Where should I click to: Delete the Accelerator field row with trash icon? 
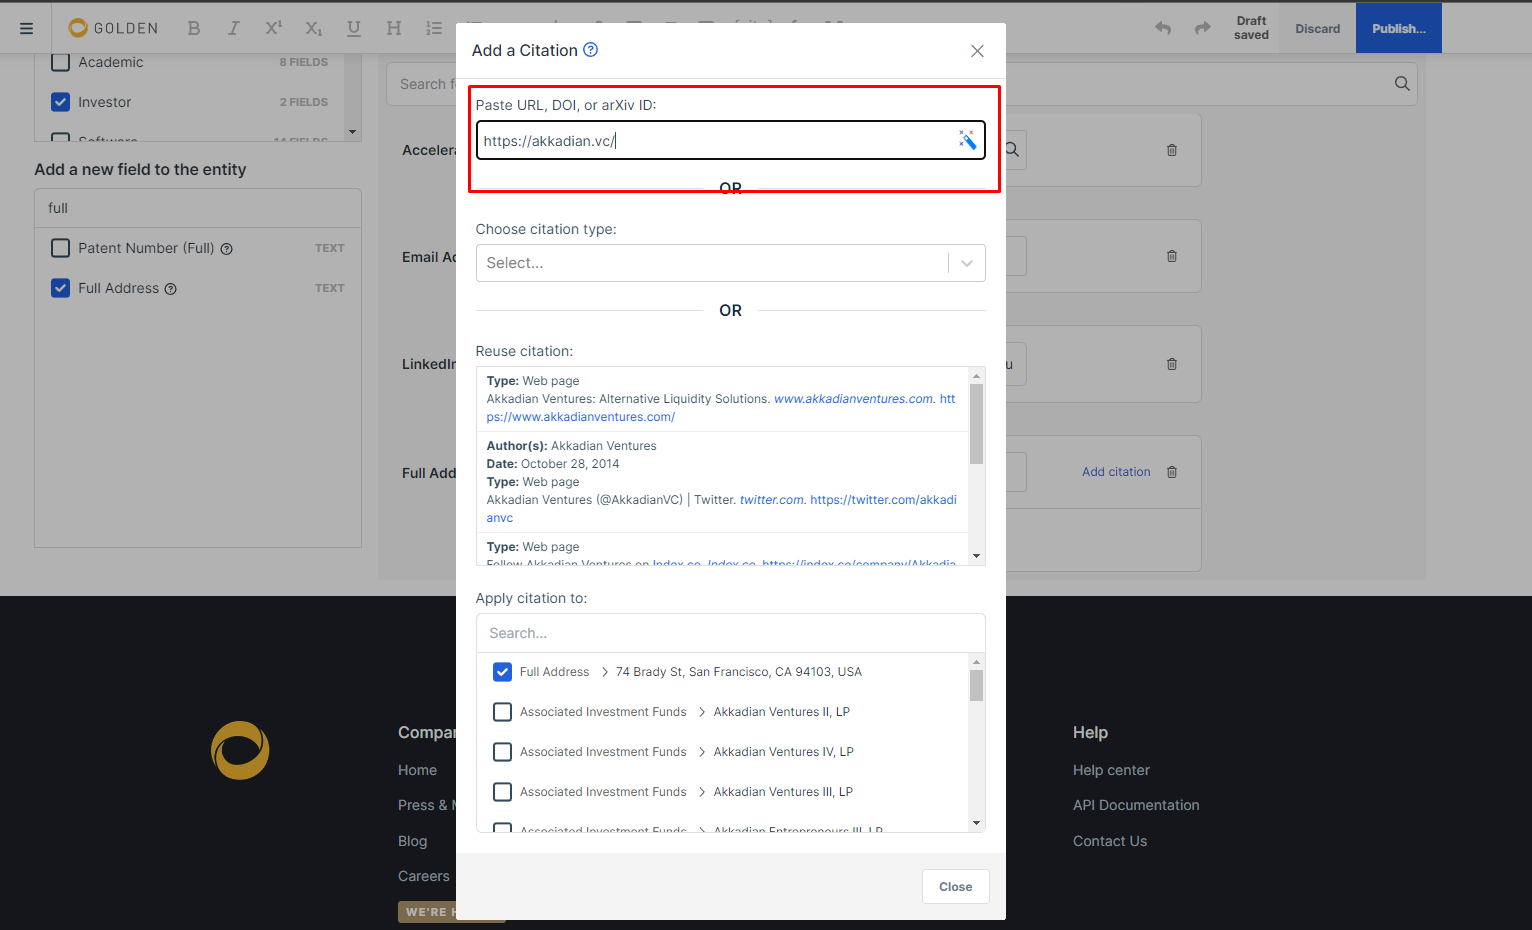point(1172,150)
